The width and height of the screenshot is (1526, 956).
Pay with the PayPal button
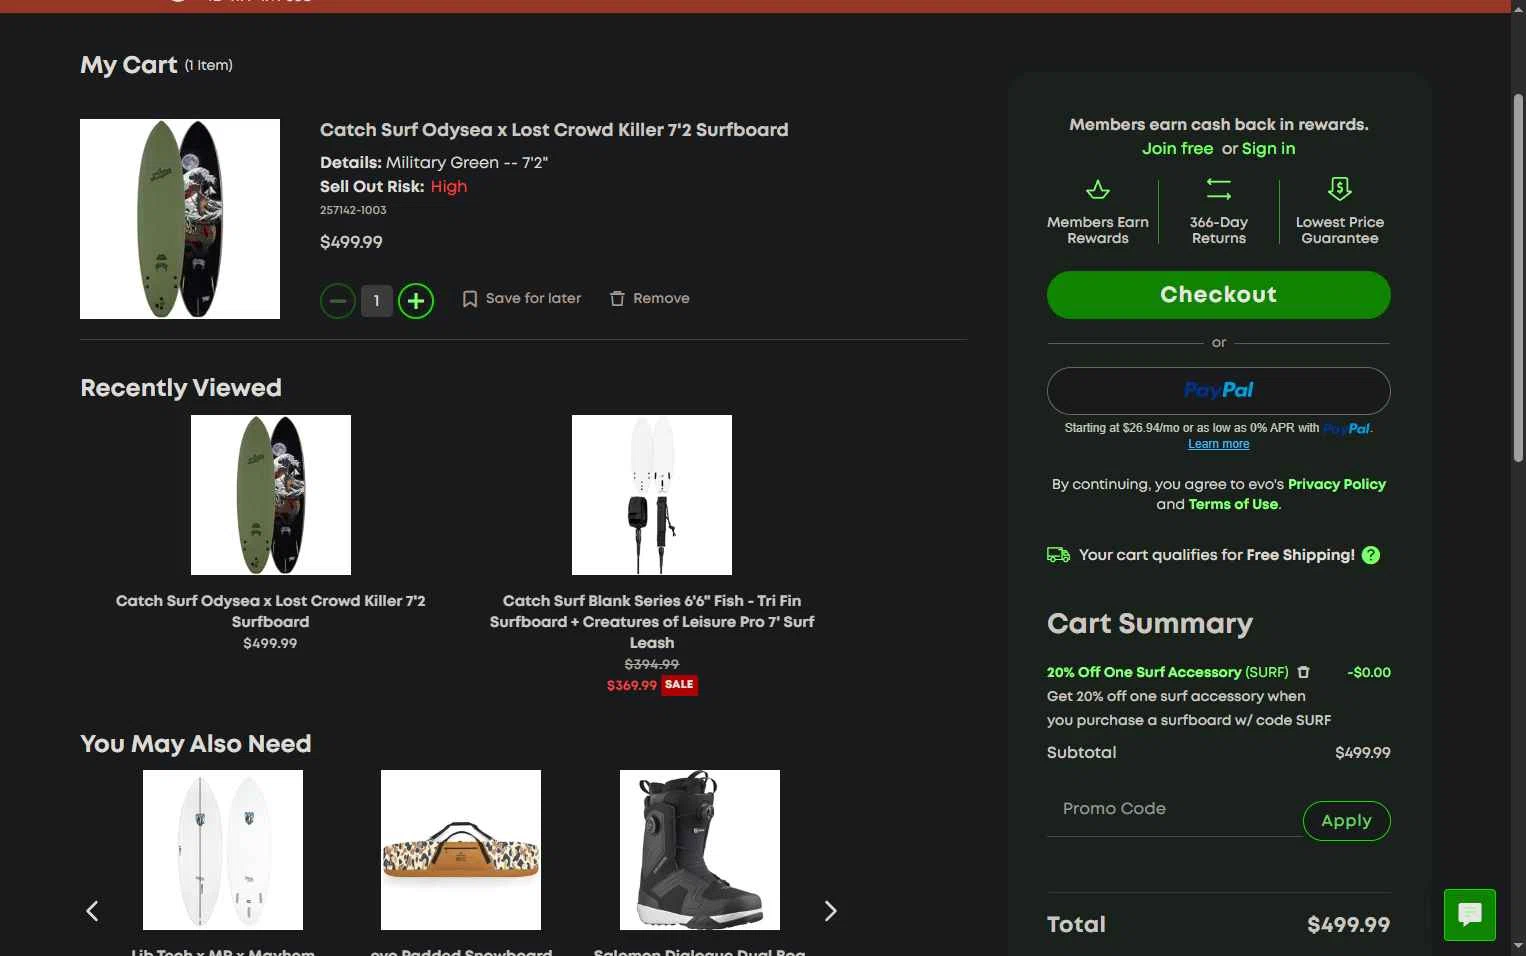[1218, 391]
